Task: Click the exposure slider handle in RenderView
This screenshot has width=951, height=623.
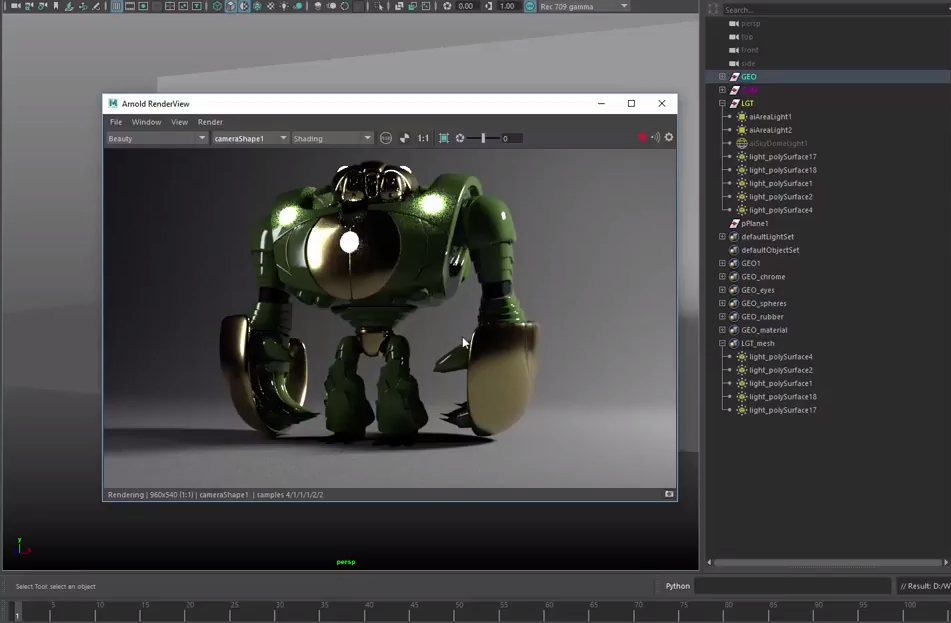Action: tap(483, 138)
